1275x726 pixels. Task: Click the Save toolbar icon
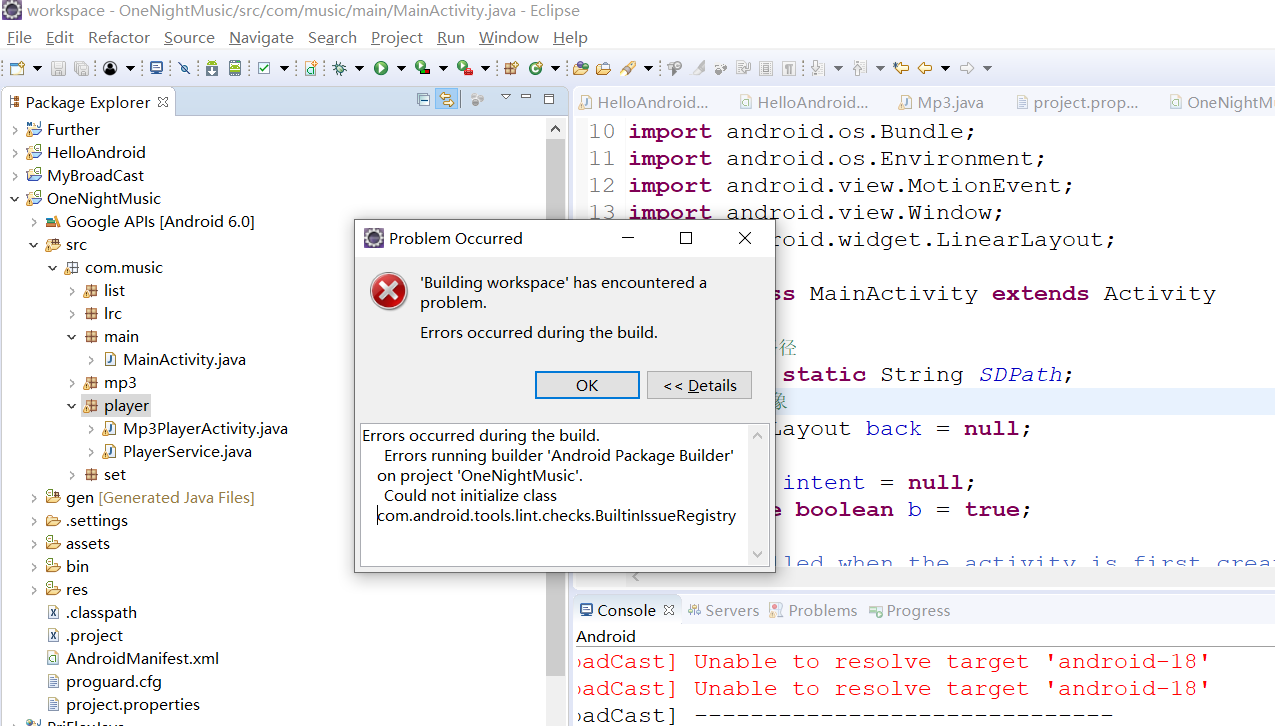click(58, 68)
